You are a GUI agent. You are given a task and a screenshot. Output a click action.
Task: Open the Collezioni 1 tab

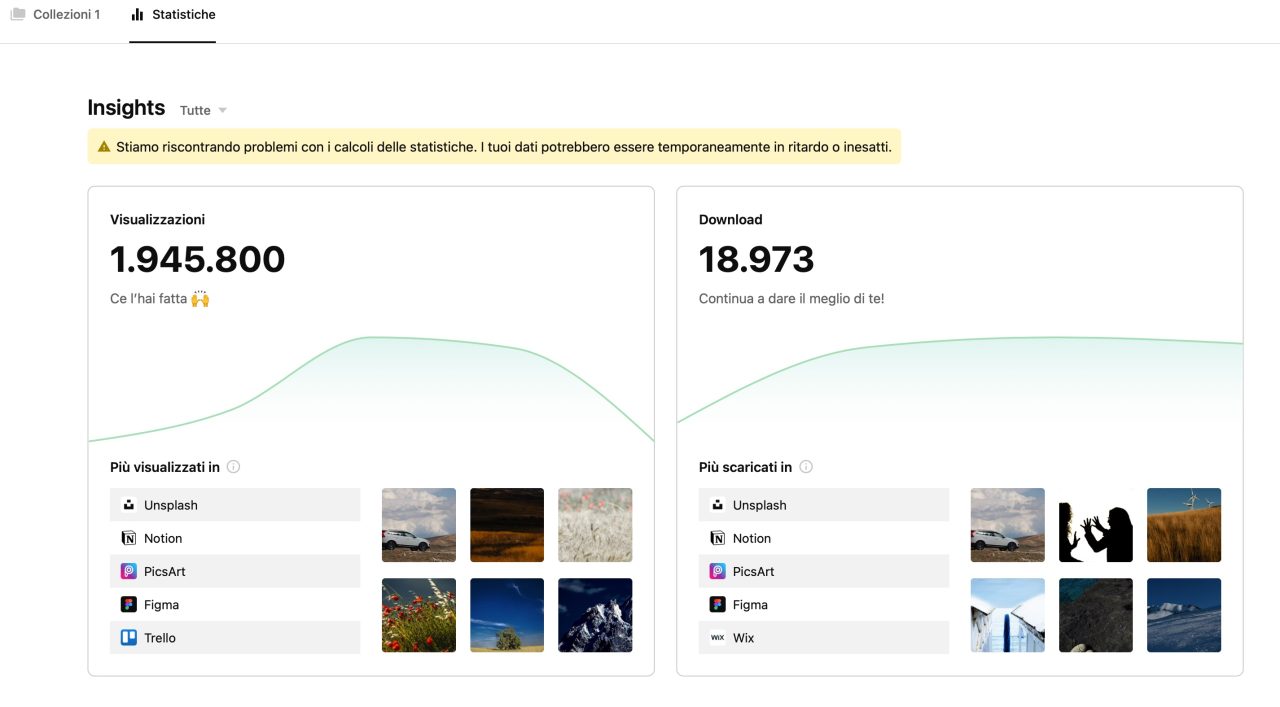(55, 15)
